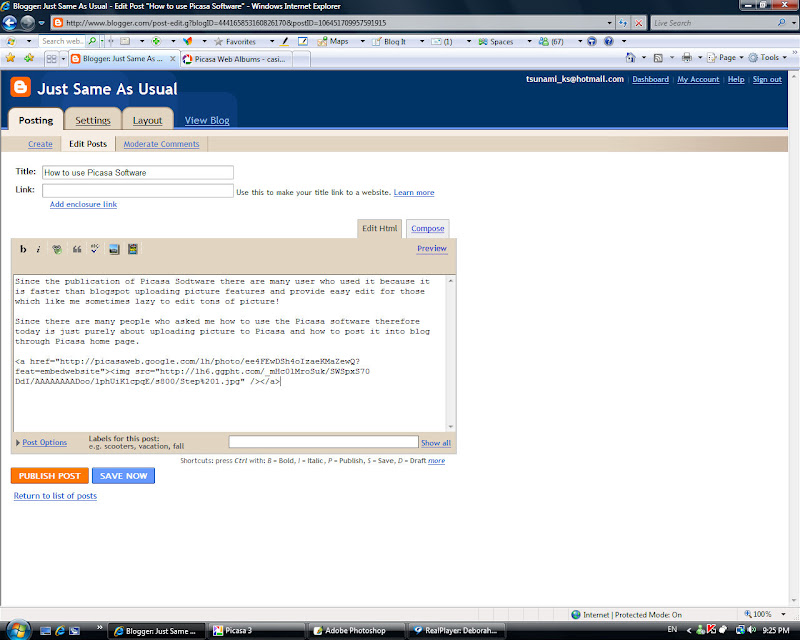Click the Link input field

tap(138, 191)
